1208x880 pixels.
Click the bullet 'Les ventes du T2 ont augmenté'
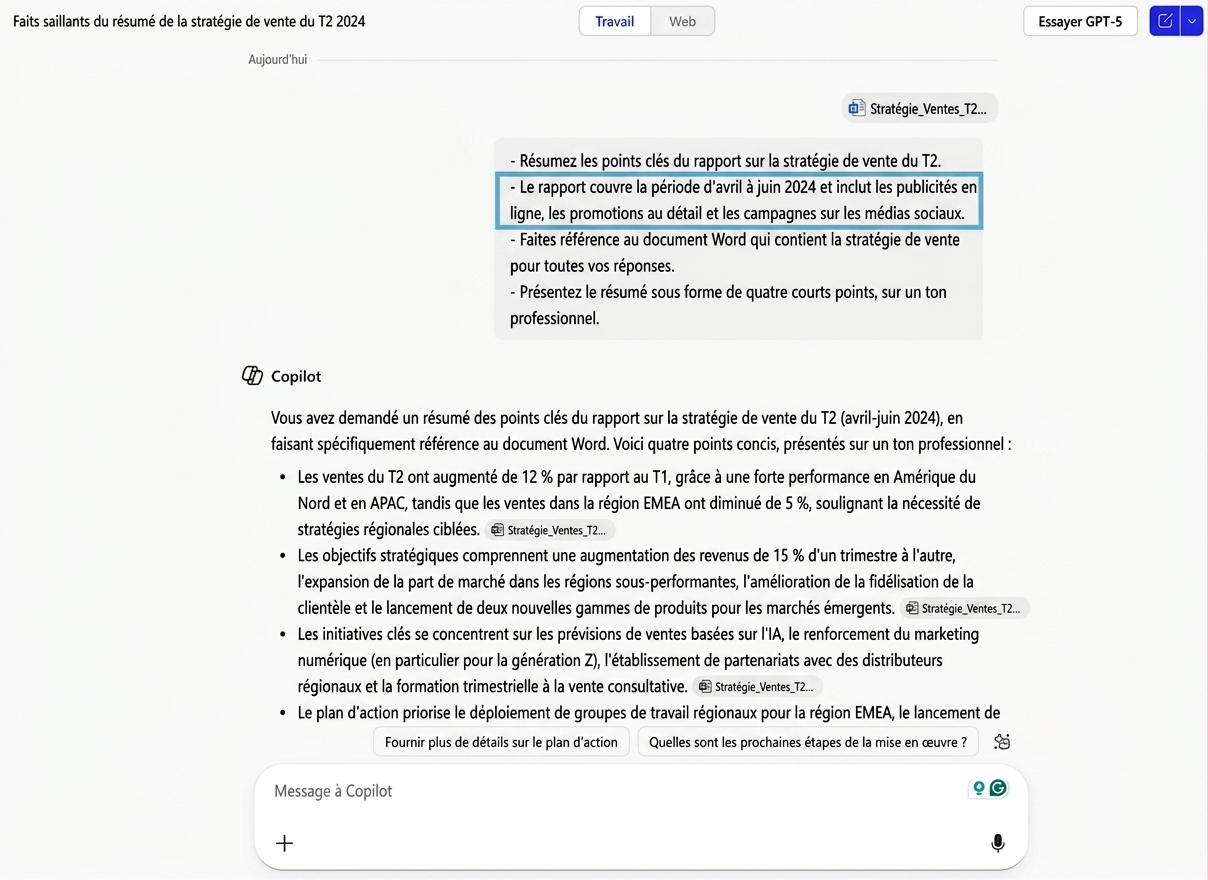tap(639, 503)
